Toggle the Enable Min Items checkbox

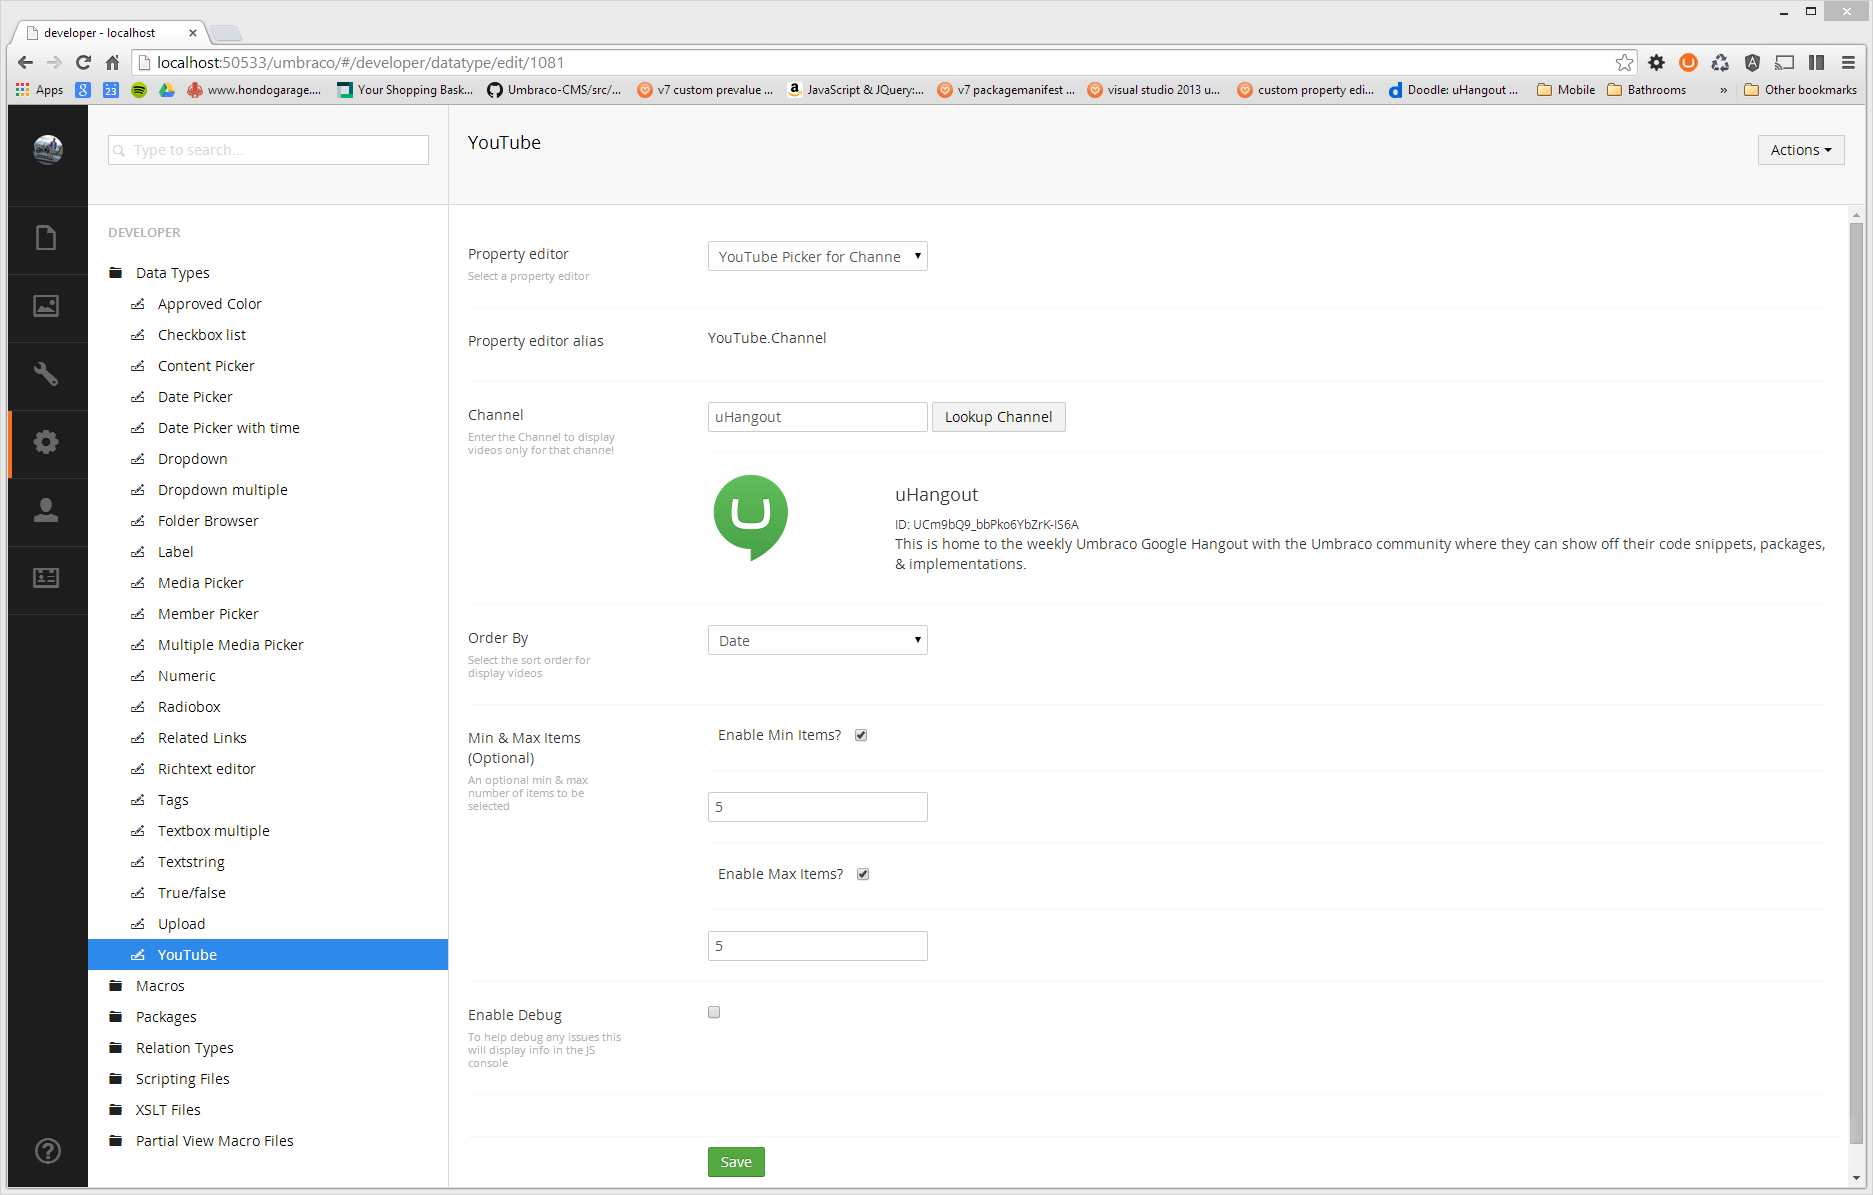point(861,735)
